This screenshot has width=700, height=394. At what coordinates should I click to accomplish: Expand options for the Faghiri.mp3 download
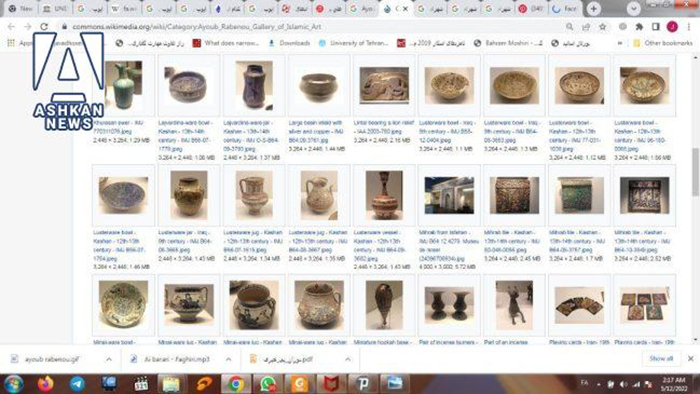click(229, 359)
